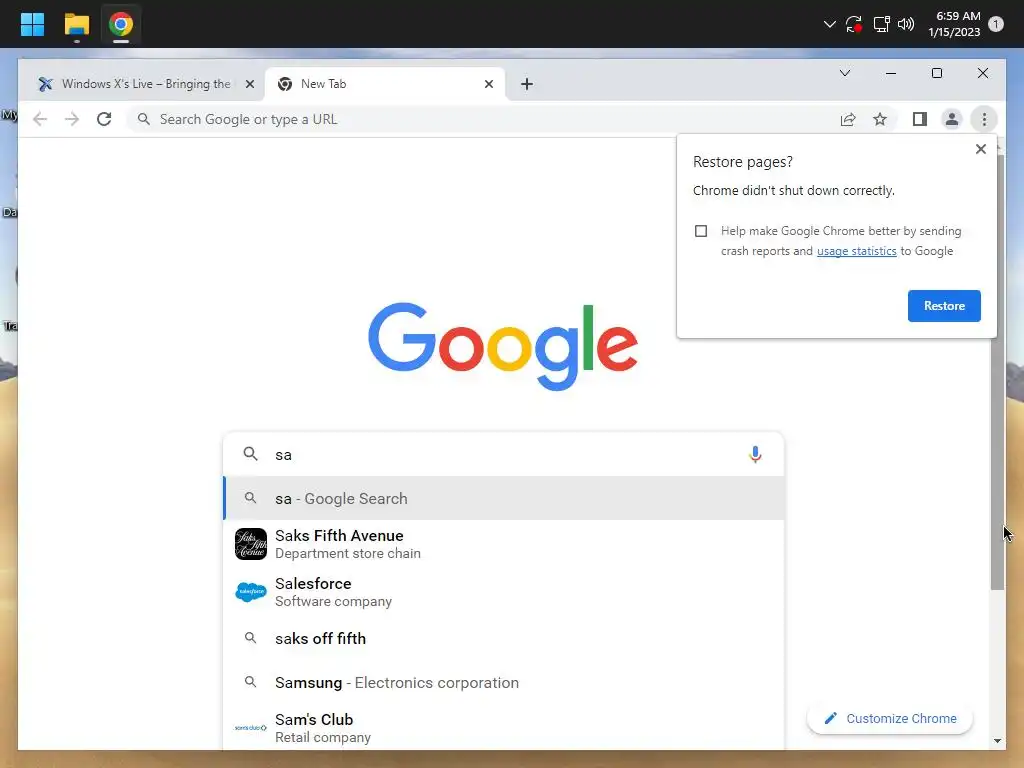Open the Chrome profile avatar
This screenshot has width=1024, height=768.
click(x=952, y=119)
